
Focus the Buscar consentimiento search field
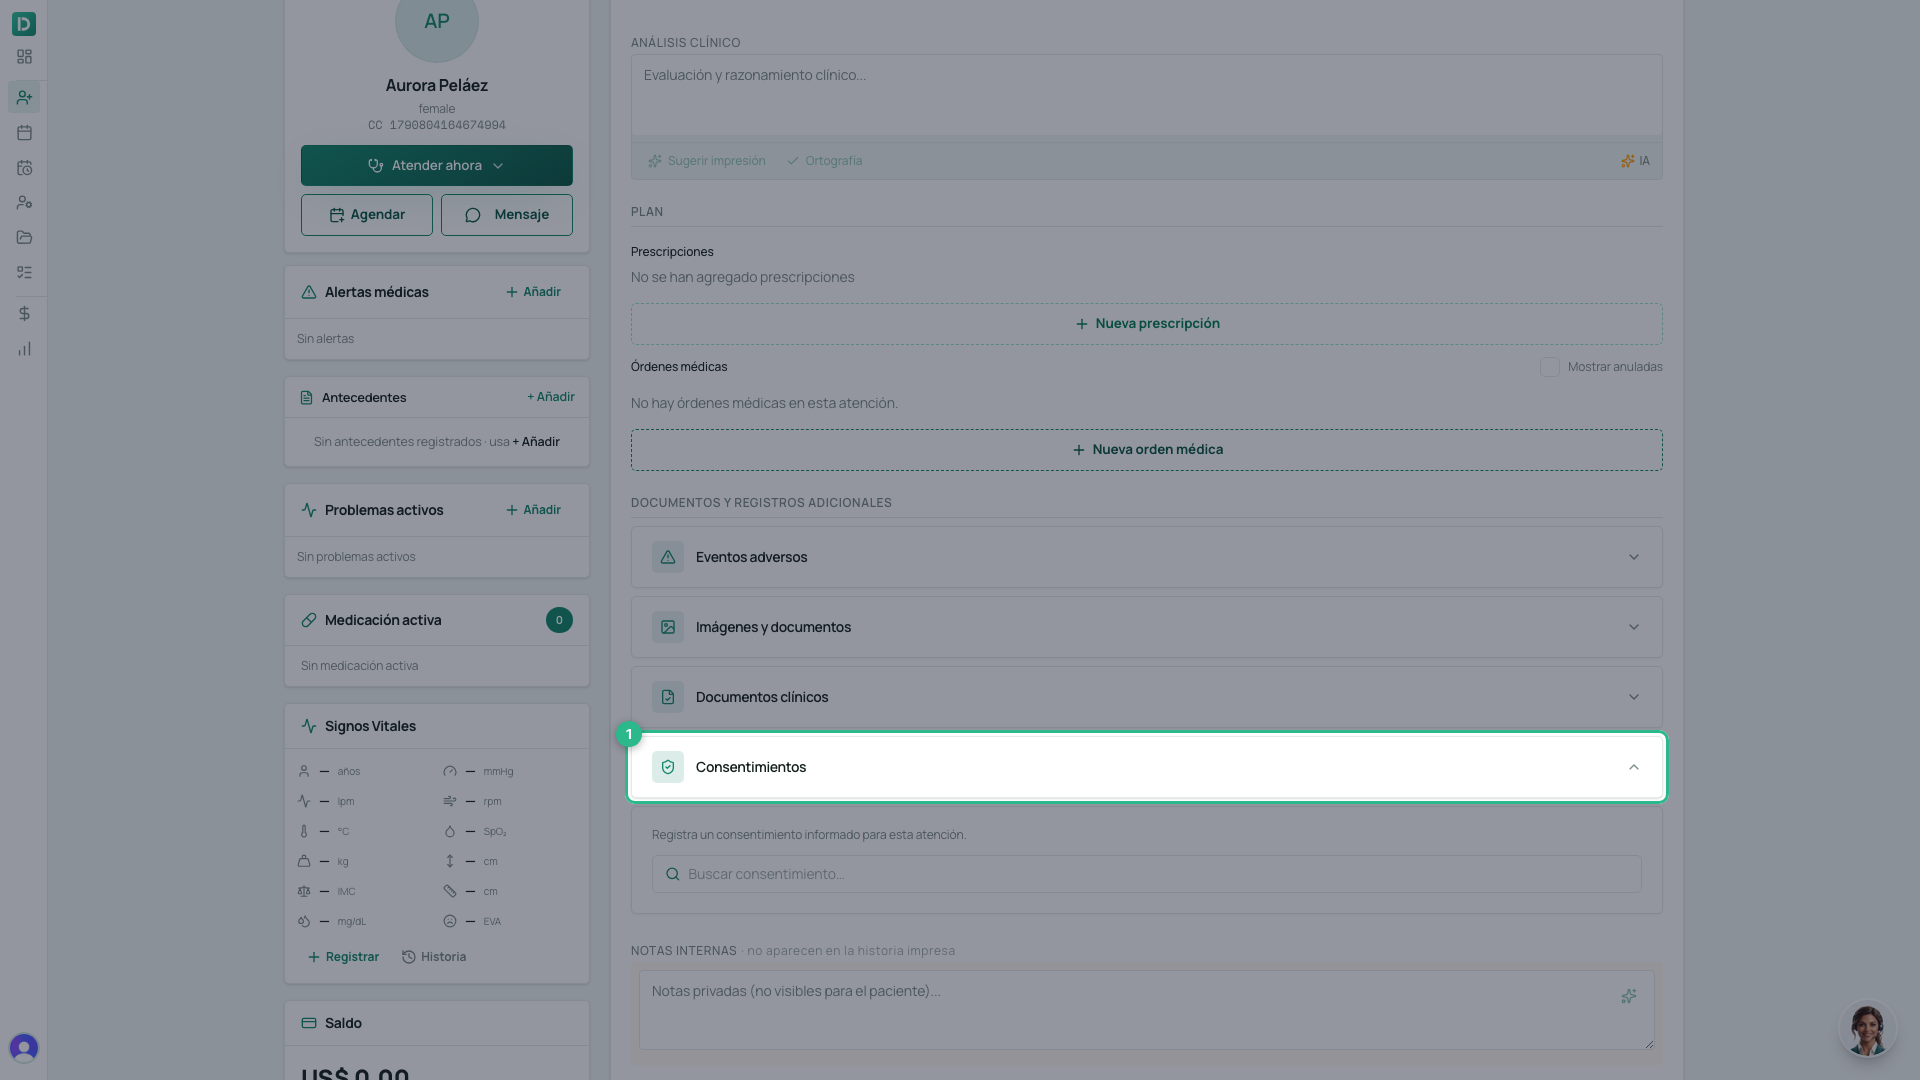point(1146,874)
